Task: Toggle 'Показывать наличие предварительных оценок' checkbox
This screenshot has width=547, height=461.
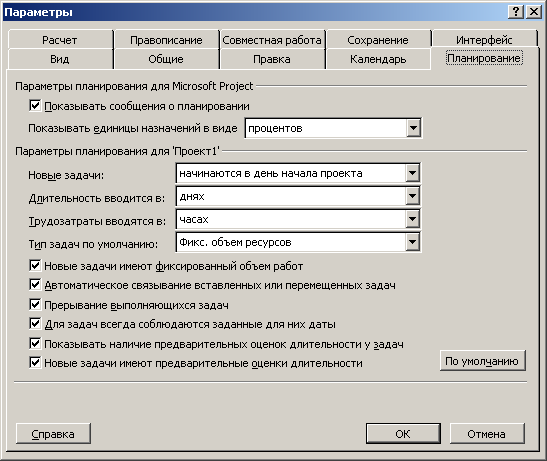Action: tap(35, 344)
